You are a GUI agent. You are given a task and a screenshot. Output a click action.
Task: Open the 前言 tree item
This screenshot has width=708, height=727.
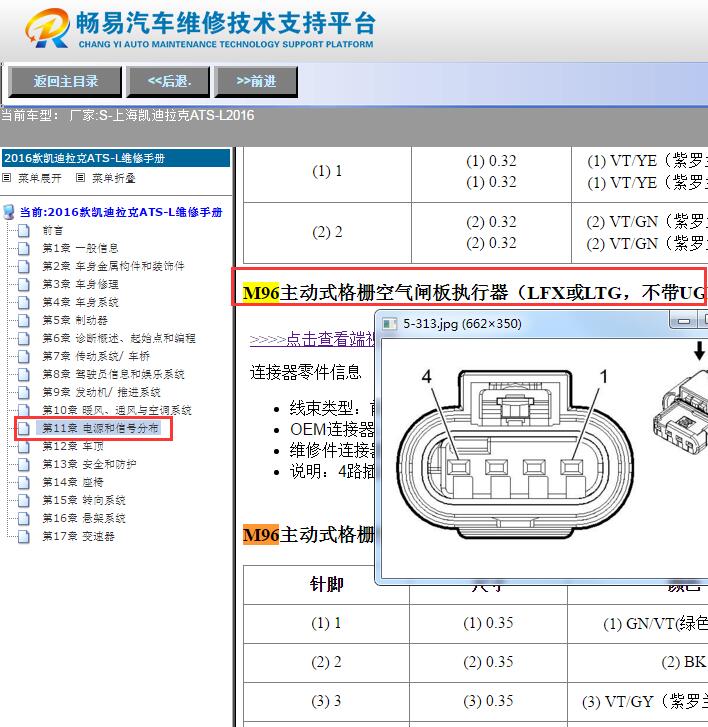(x=52, y=230)
